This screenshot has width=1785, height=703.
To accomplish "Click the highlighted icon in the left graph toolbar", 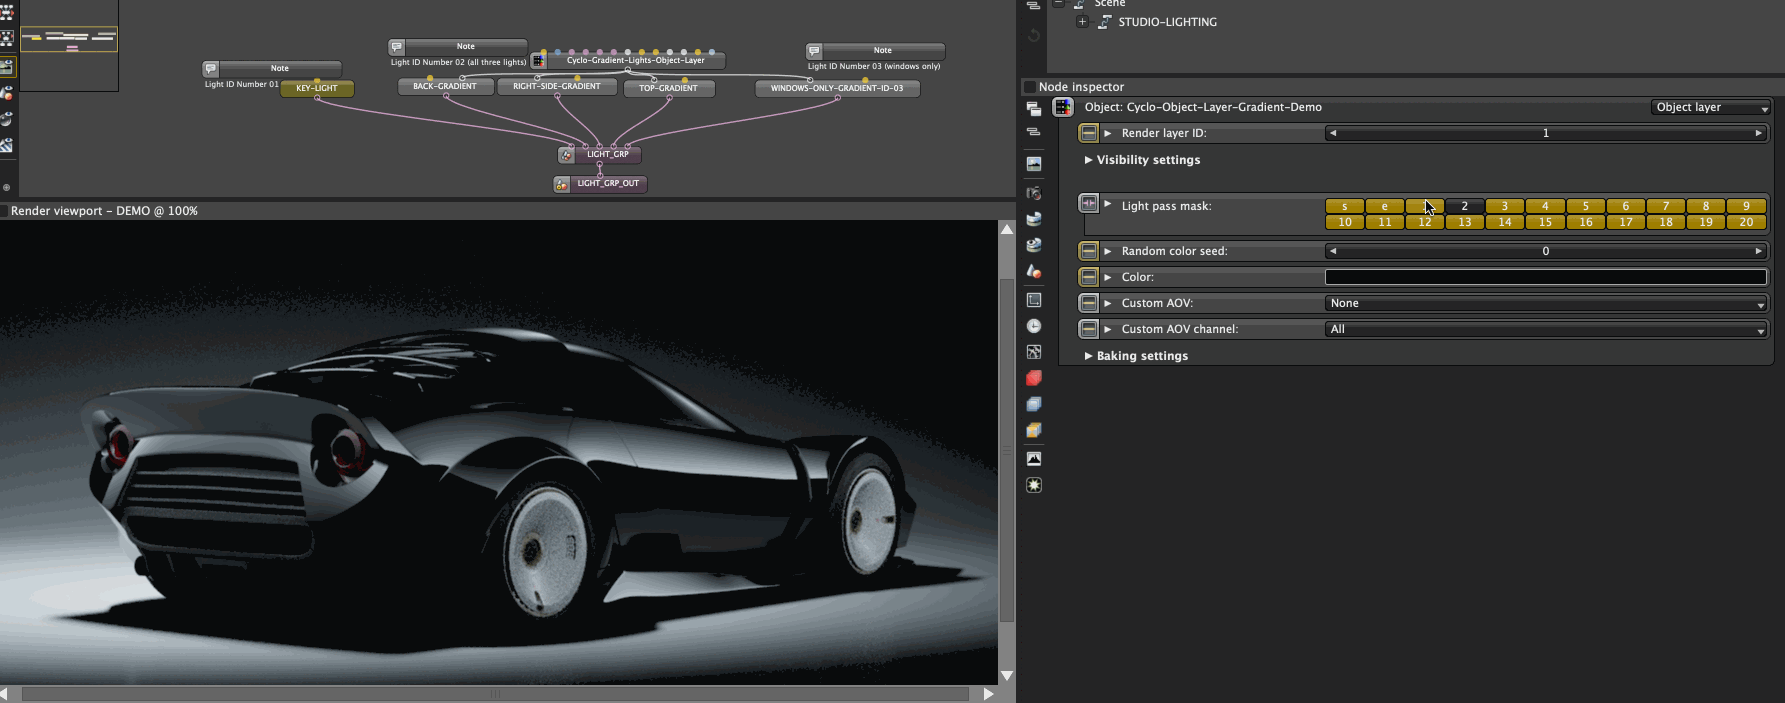I will click(x=7, y=67).
